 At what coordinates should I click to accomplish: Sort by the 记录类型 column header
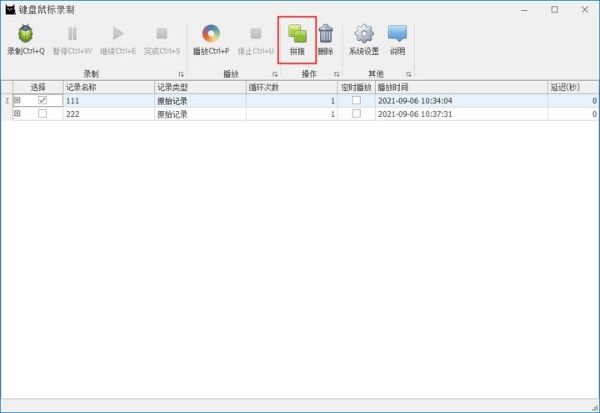point(200,87)
